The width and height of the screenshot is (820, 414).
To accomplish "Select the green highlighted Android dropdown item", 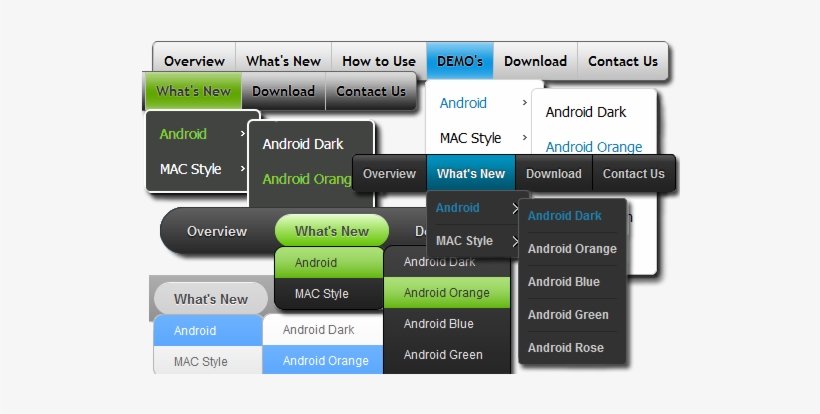I will [x=329, y=262].
